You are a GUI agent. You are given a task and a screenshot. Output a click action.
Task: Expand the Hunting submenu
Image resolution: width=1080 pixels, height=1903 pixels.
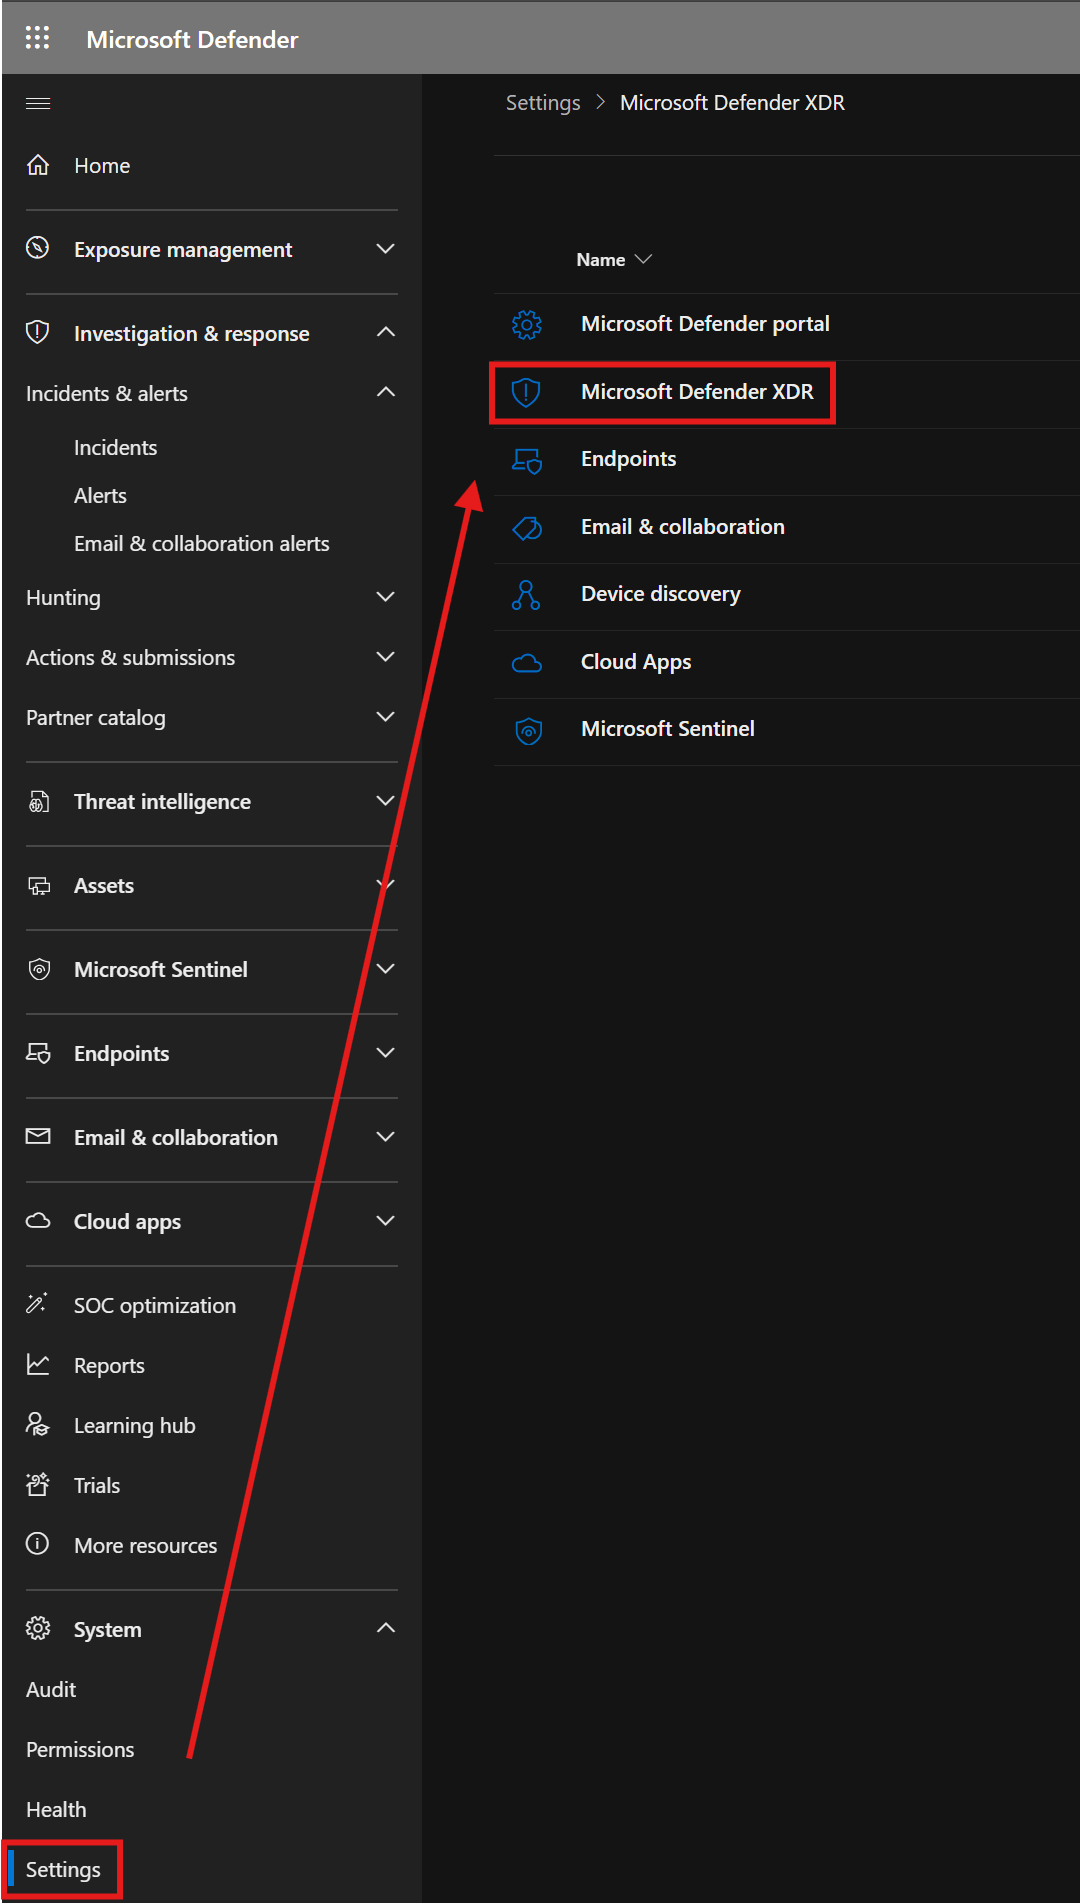[386, 597]
